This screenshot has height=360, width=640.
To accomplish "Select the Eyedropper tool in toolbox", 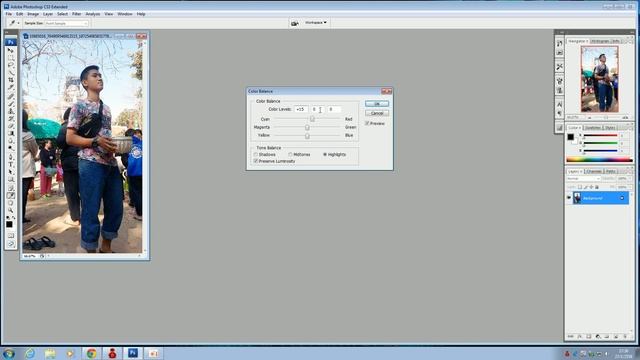I will pyautogui.click(x=11, y=196).
